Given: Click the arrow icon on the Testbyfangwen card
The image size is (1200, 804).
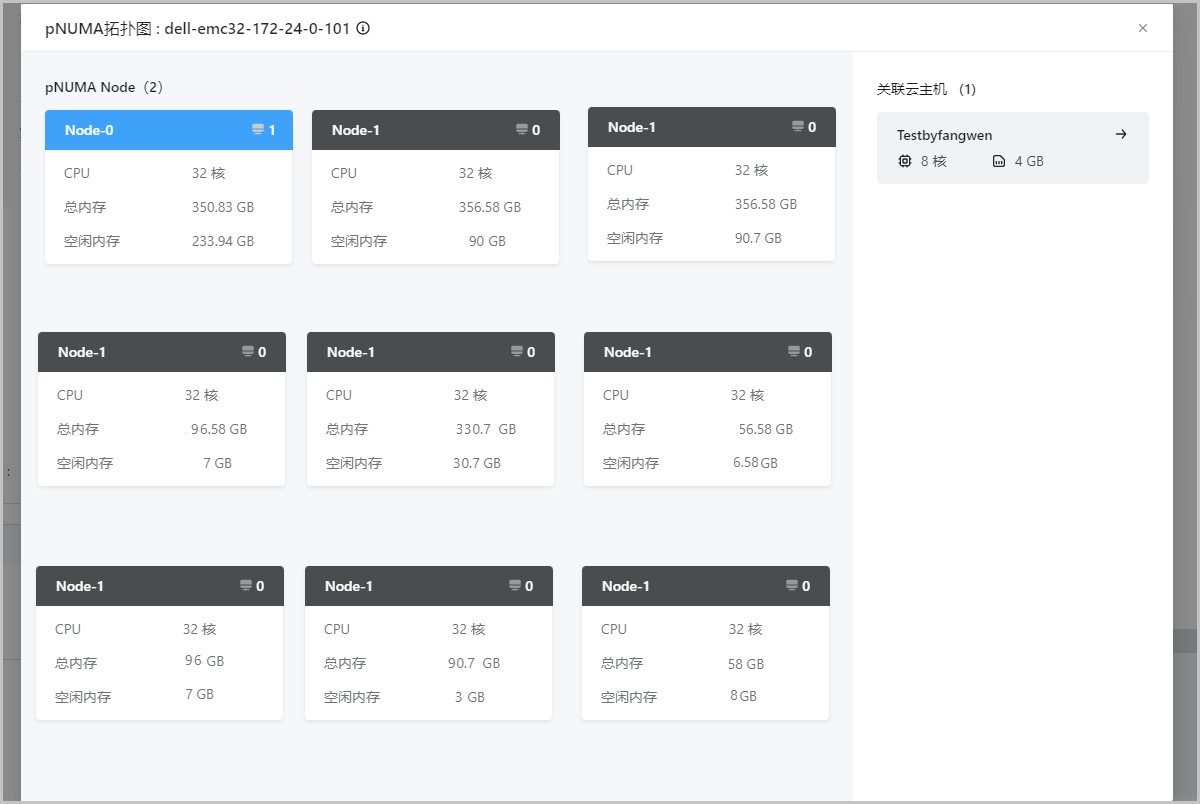Looking at the screenshot, I should tap(1121, 134).
